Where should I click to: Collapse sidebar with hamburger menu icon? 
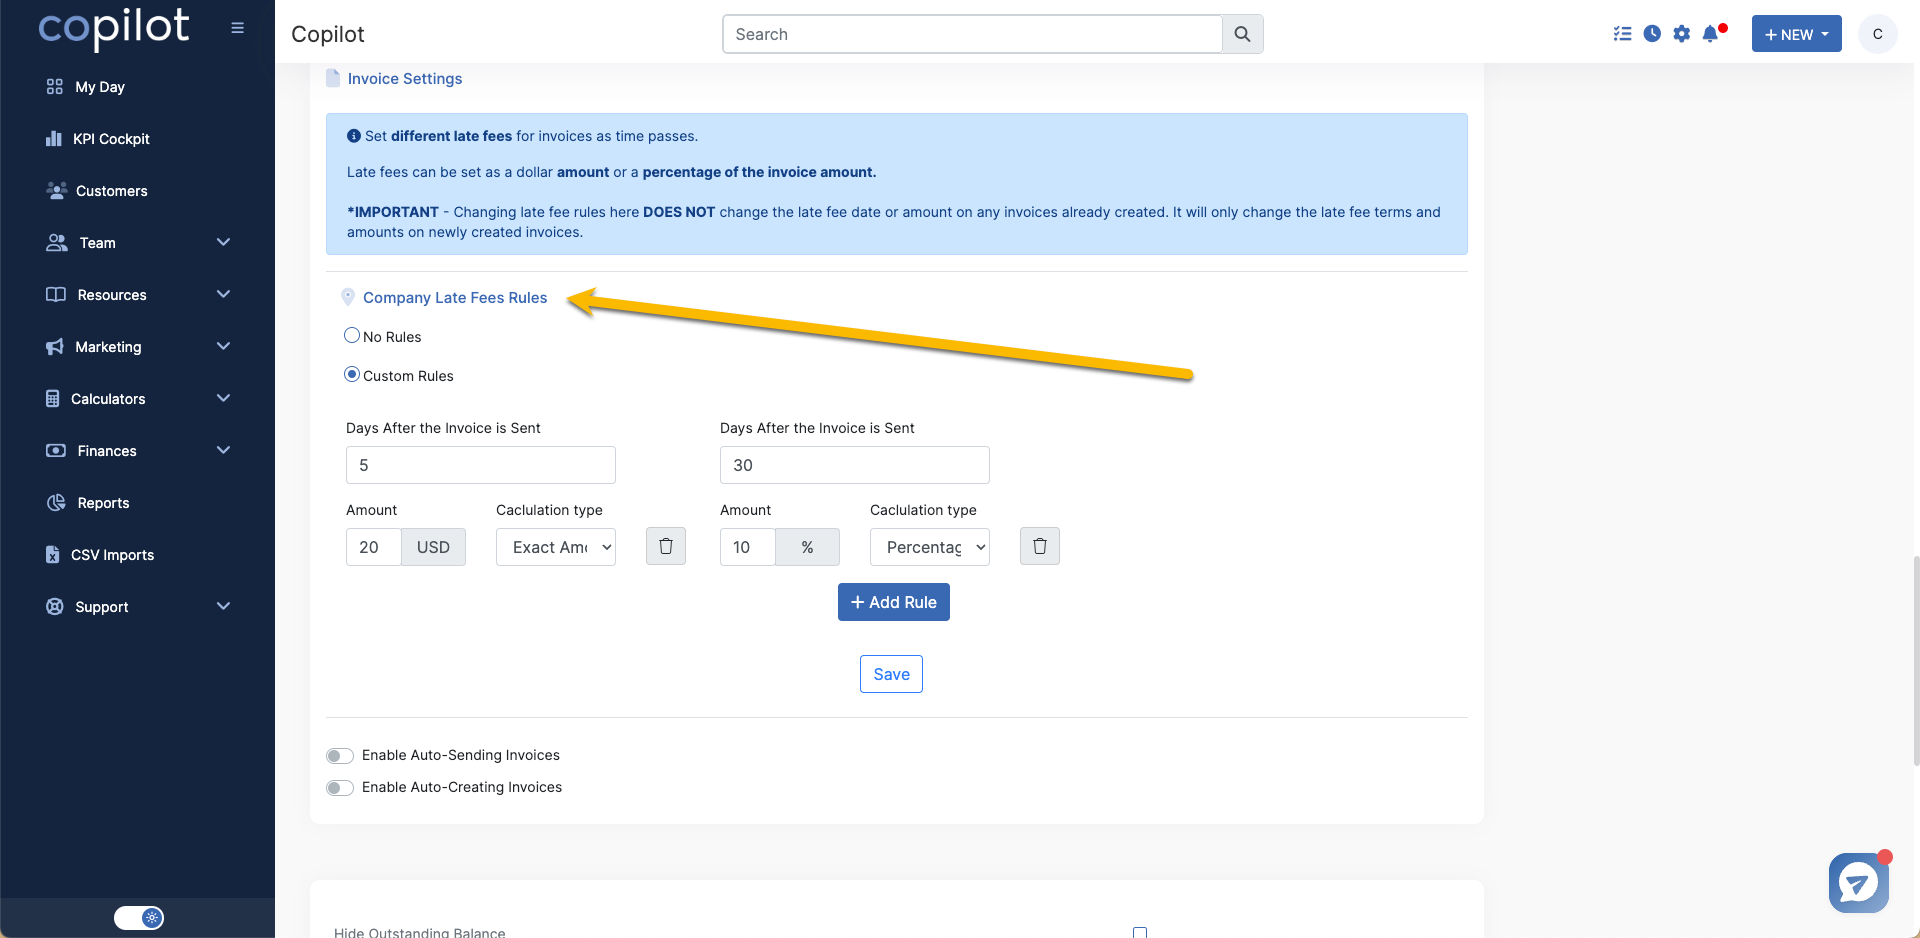[x=237, y=28]
